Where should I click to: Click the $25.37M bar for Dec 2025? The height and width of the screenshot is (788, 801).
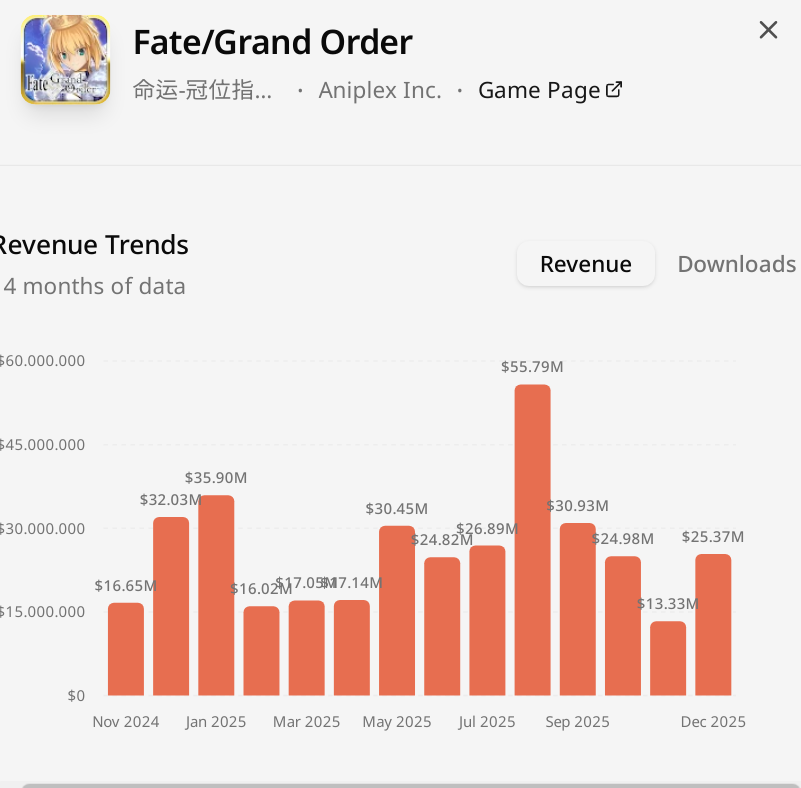coord(713,625)
